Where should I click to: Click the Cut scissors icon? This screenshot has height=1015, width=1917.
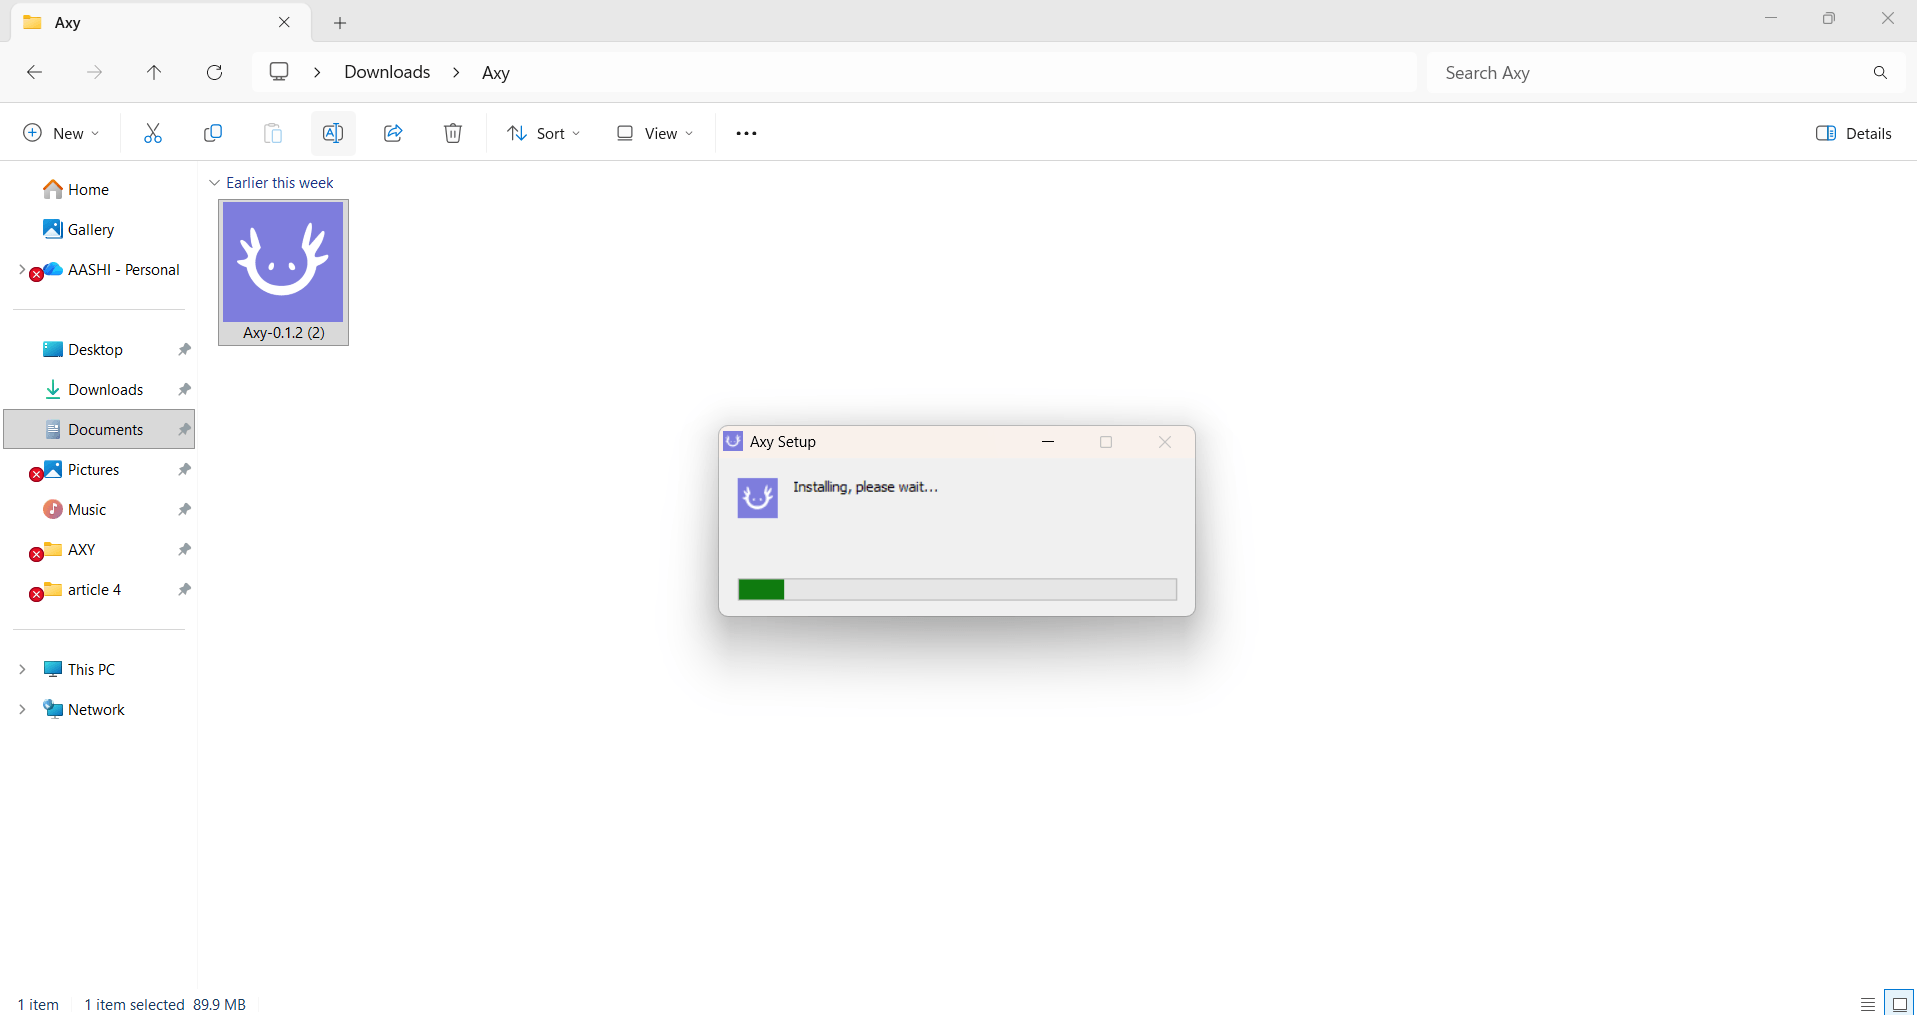(x=153, y=133)
